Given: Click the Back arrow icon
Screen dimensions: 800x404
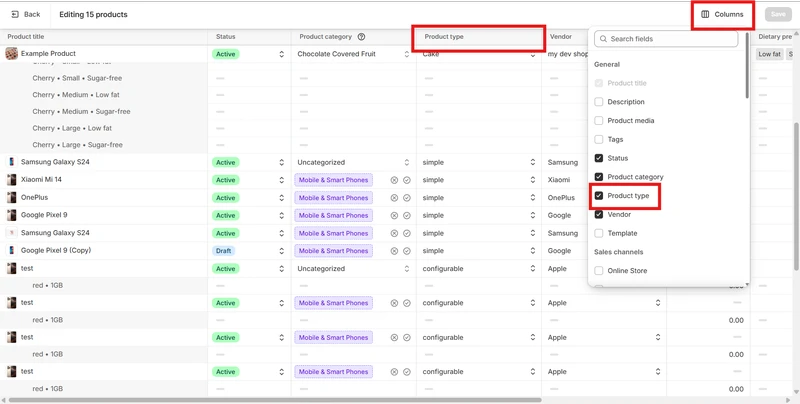Looking at the screenshot, I should pyautogui.click(x=15, y=14).
